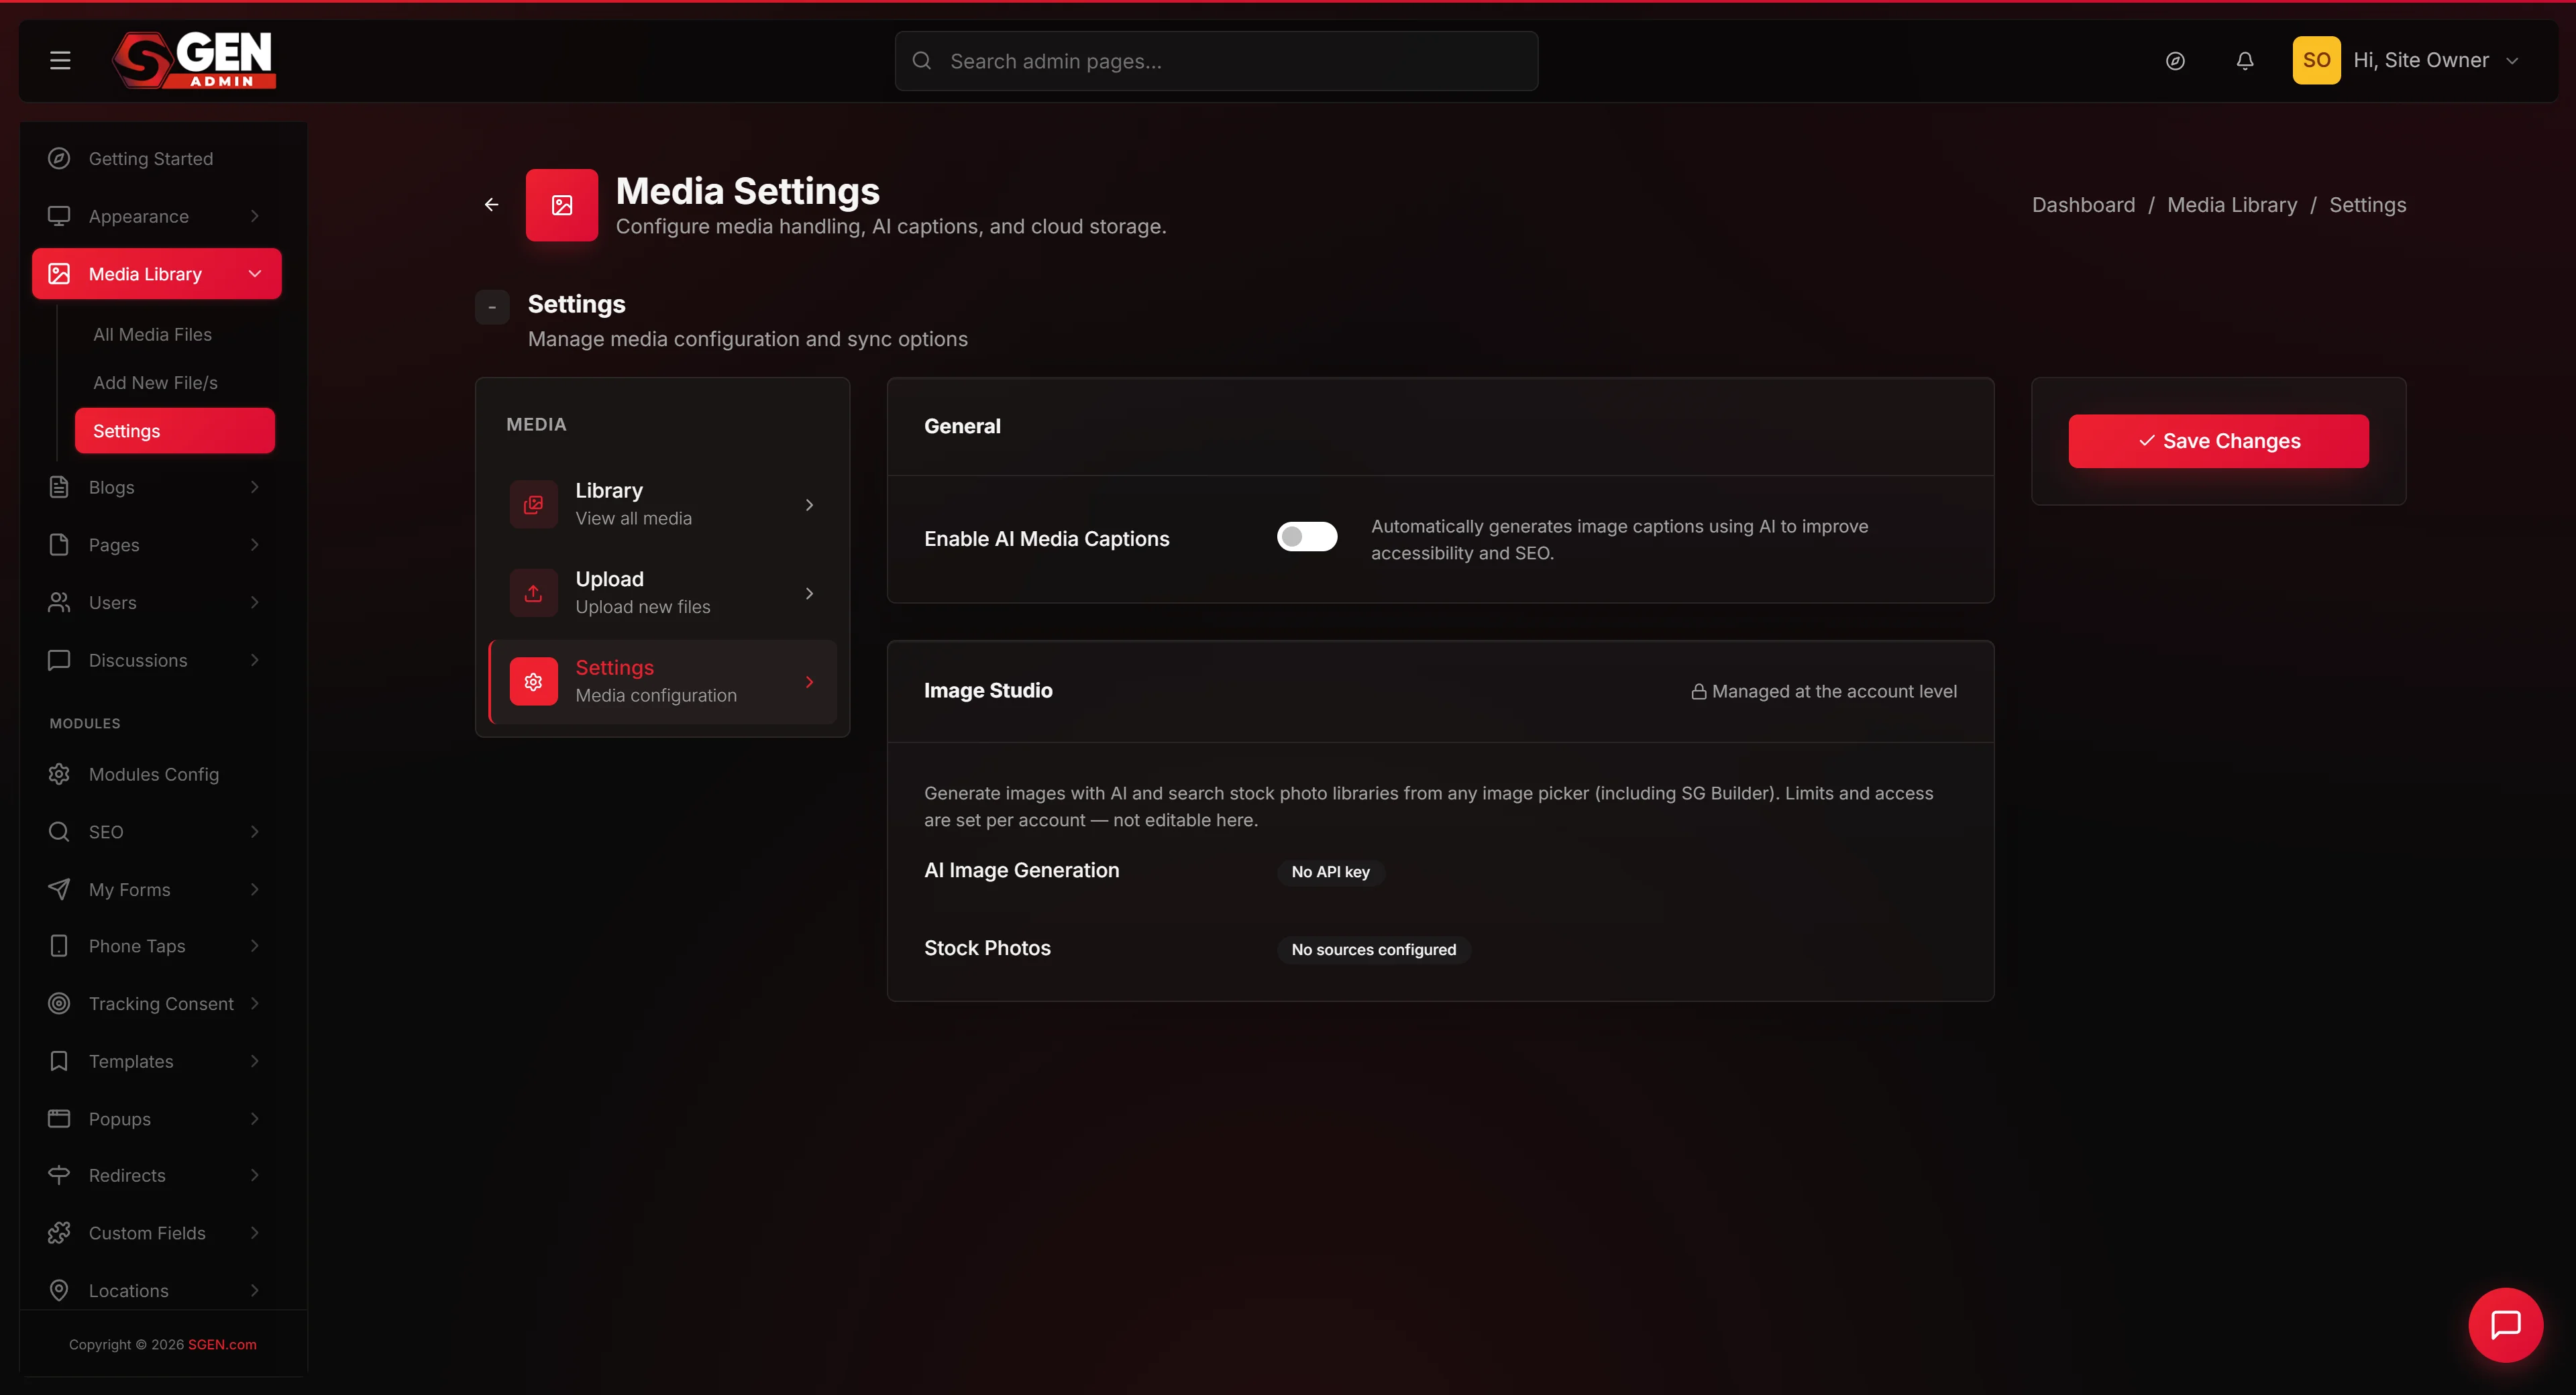This screenshot has height=1395, width=2576.
Task: Expand the Blogs menu chevron
Action: point(254,487)
